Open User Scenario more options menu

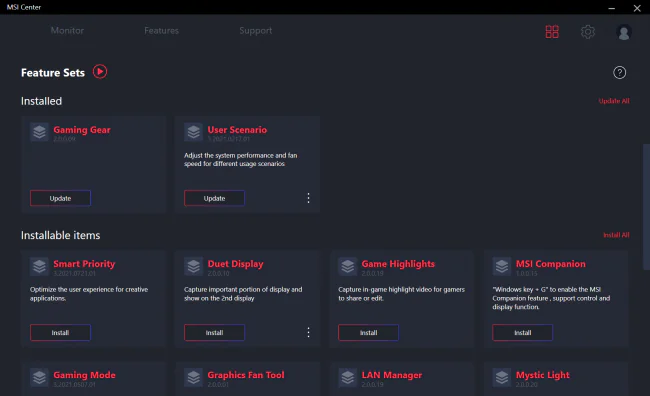tap(308, 198)
